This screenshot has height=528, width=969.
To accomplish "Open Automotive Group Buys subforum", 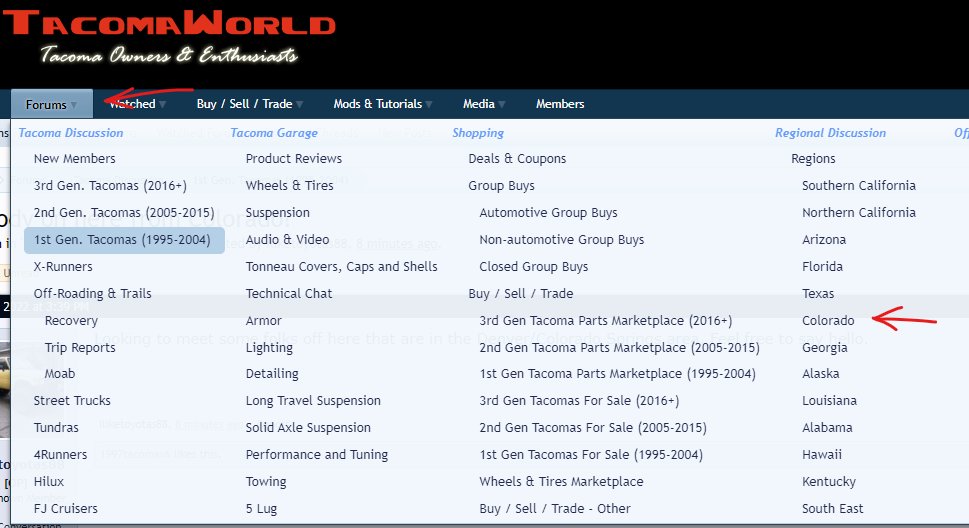I will coord(548,213).
